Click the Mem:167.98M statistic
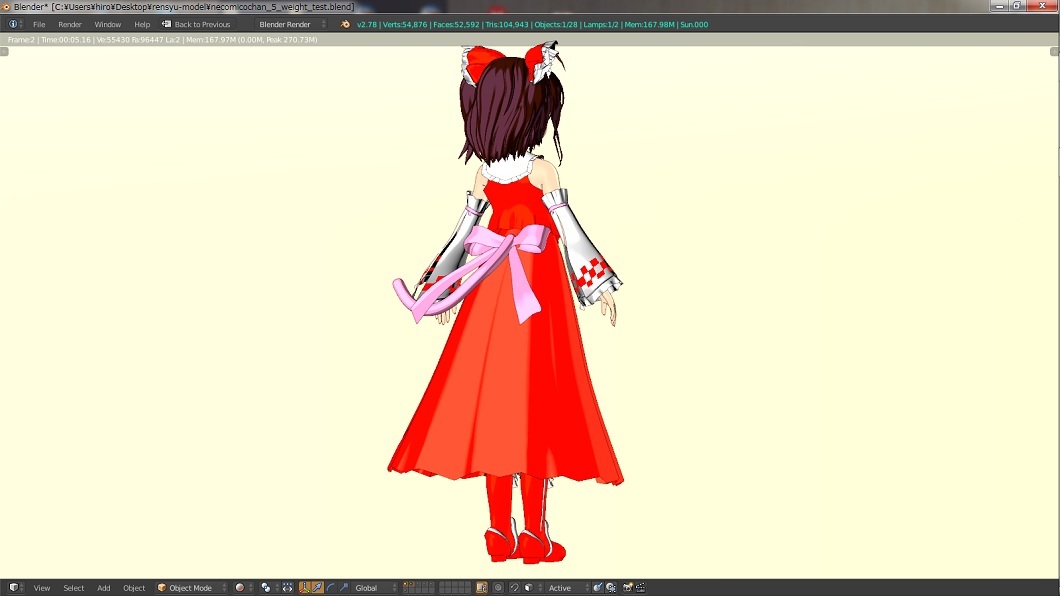 click(650, 24)
